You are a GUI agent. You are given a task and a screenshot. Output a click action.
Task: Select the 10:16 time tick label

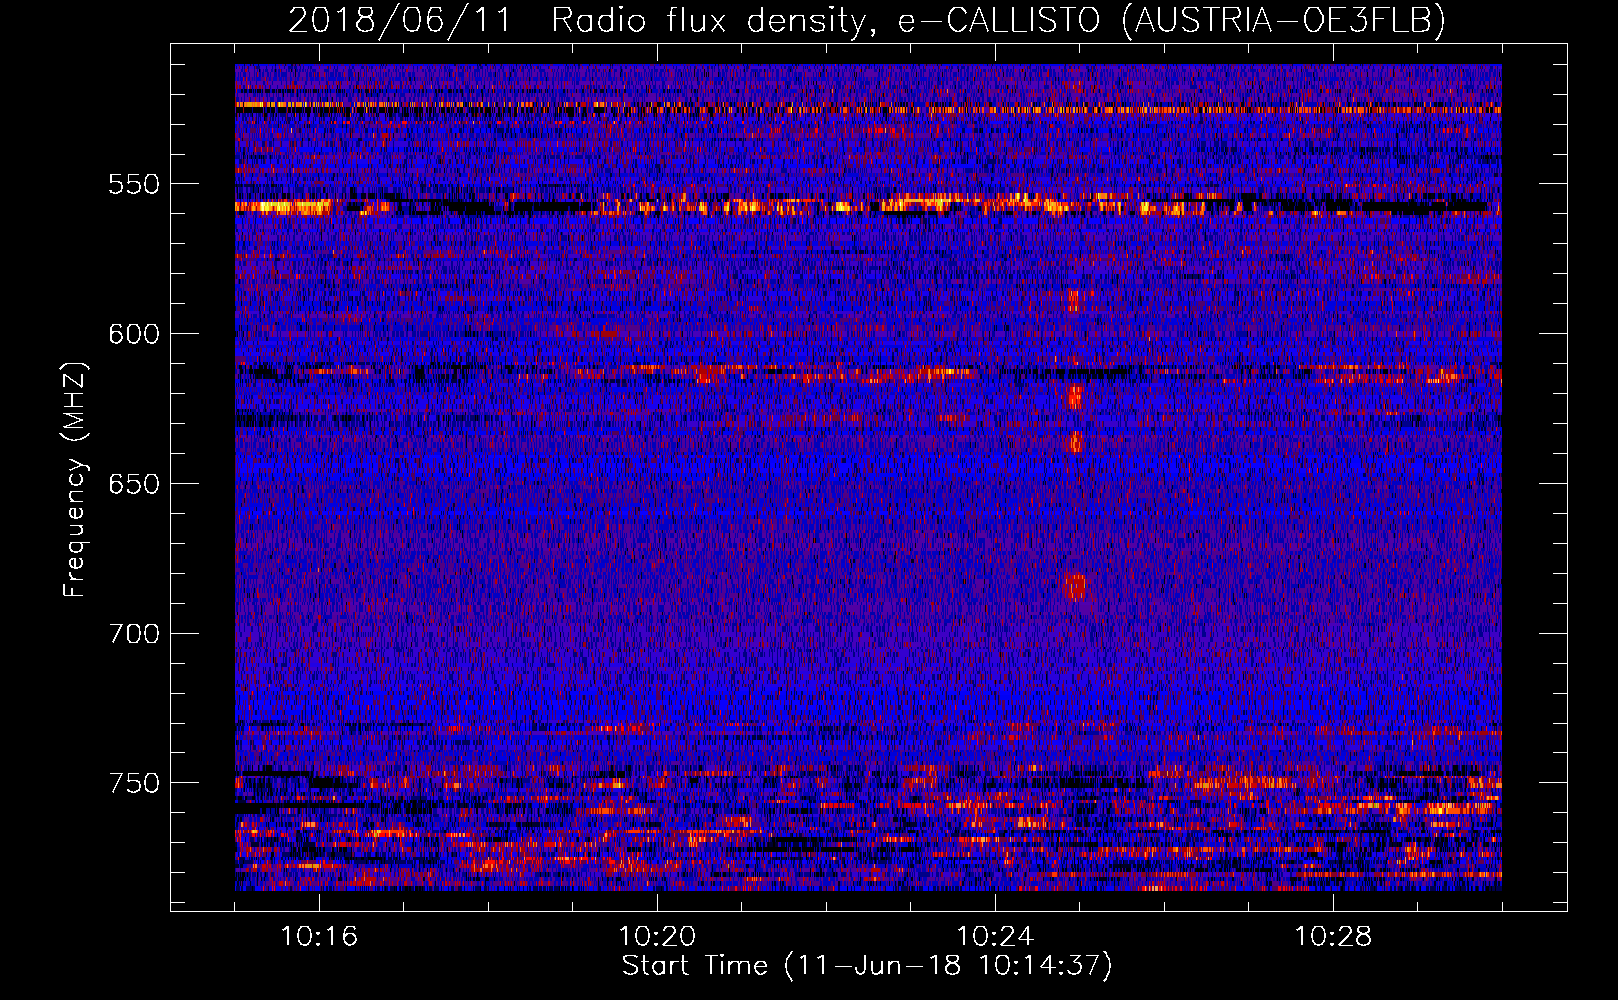(319, 937)
